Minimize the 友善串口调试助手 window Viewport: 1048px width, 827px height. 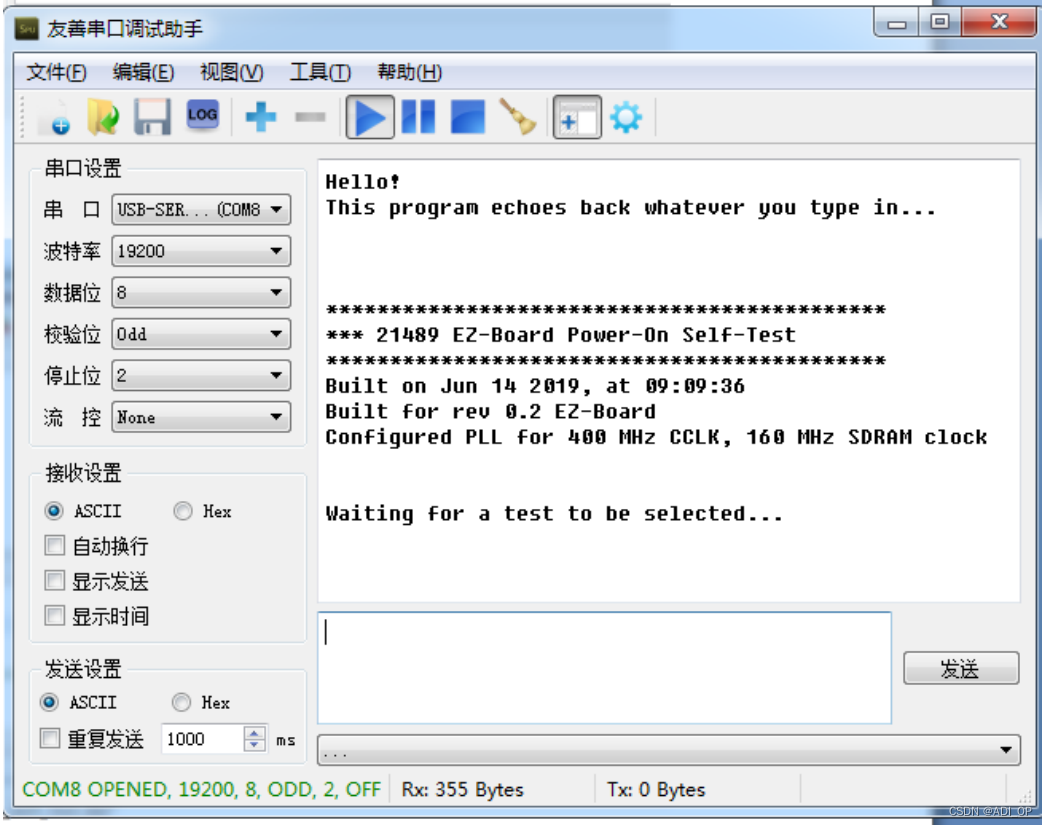pyautogui.click(x=897, y=23)
